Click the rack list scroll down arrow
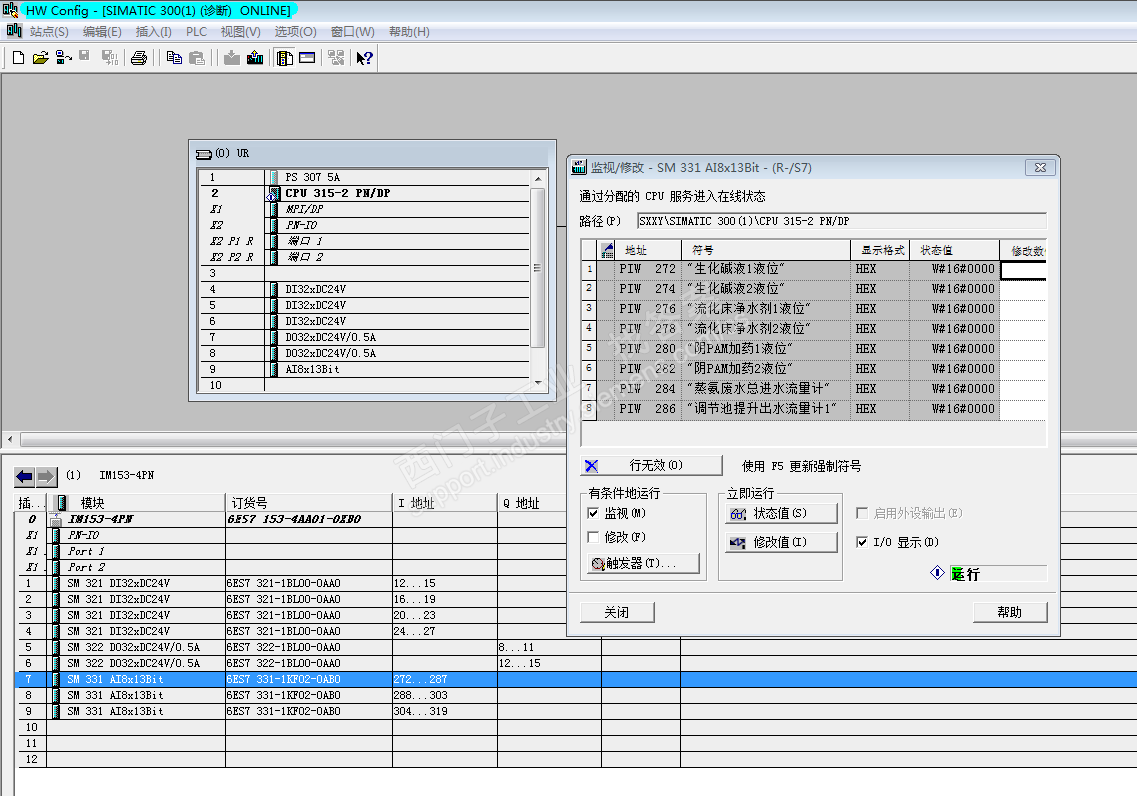This screenshot has width=1137, height=796. pyautogui.click(x=538, y=383)
